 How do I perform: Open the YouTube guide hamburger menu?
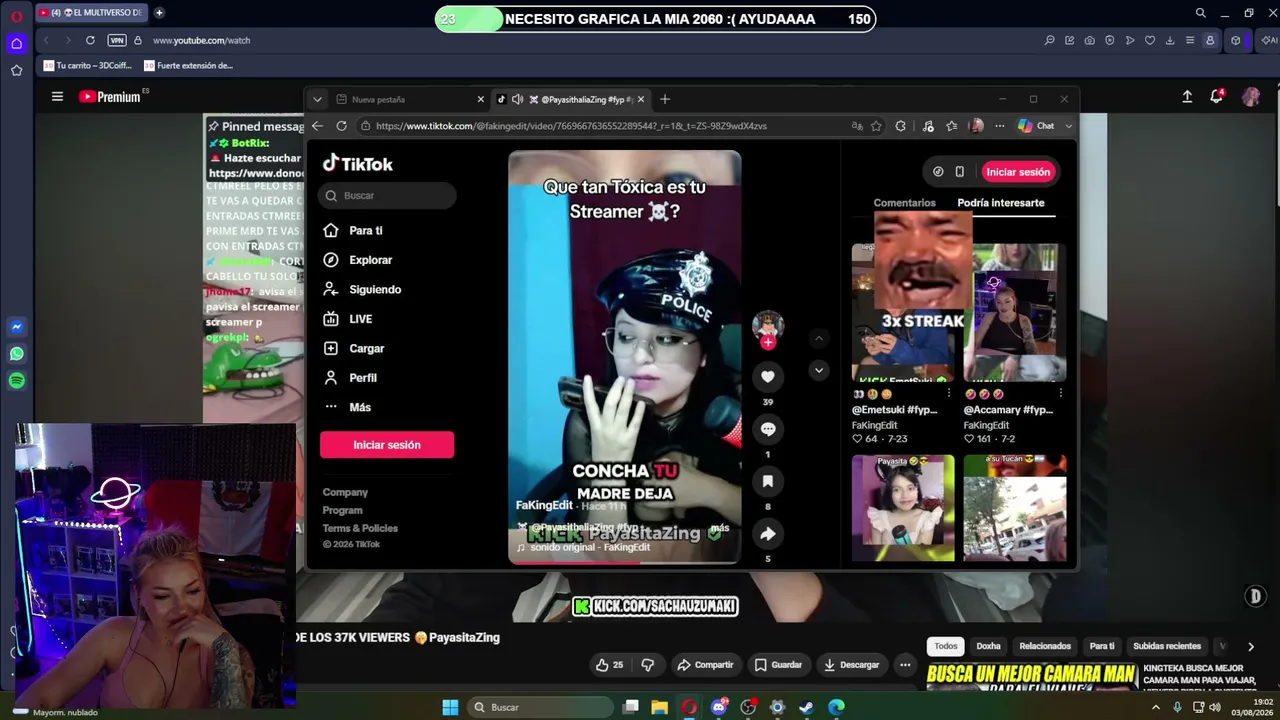(57, 97)
